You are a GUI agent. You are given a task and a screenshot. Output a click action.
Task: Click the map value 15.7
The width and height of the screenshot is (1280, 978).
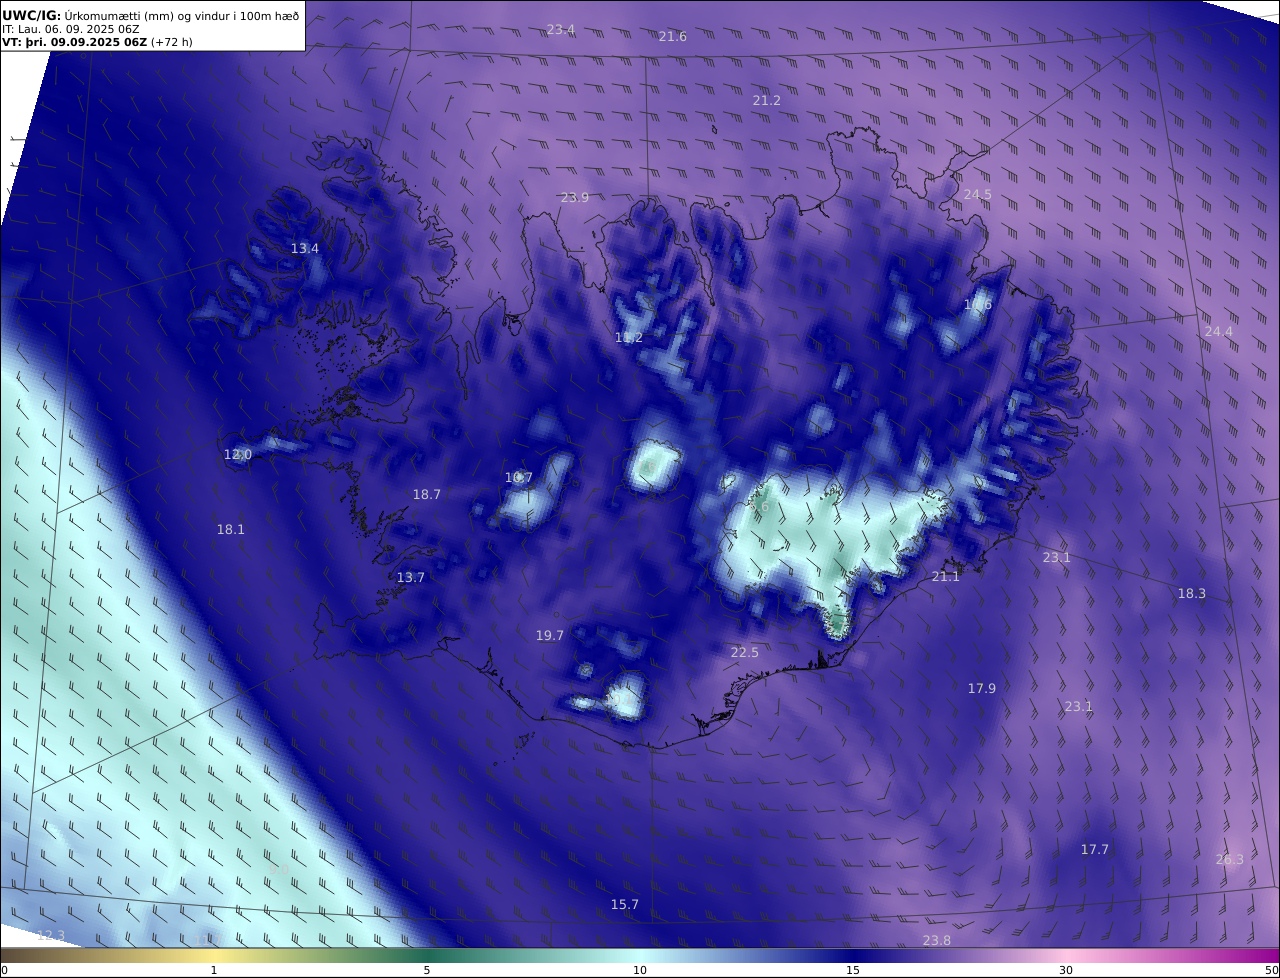click(x=625, y=905)
